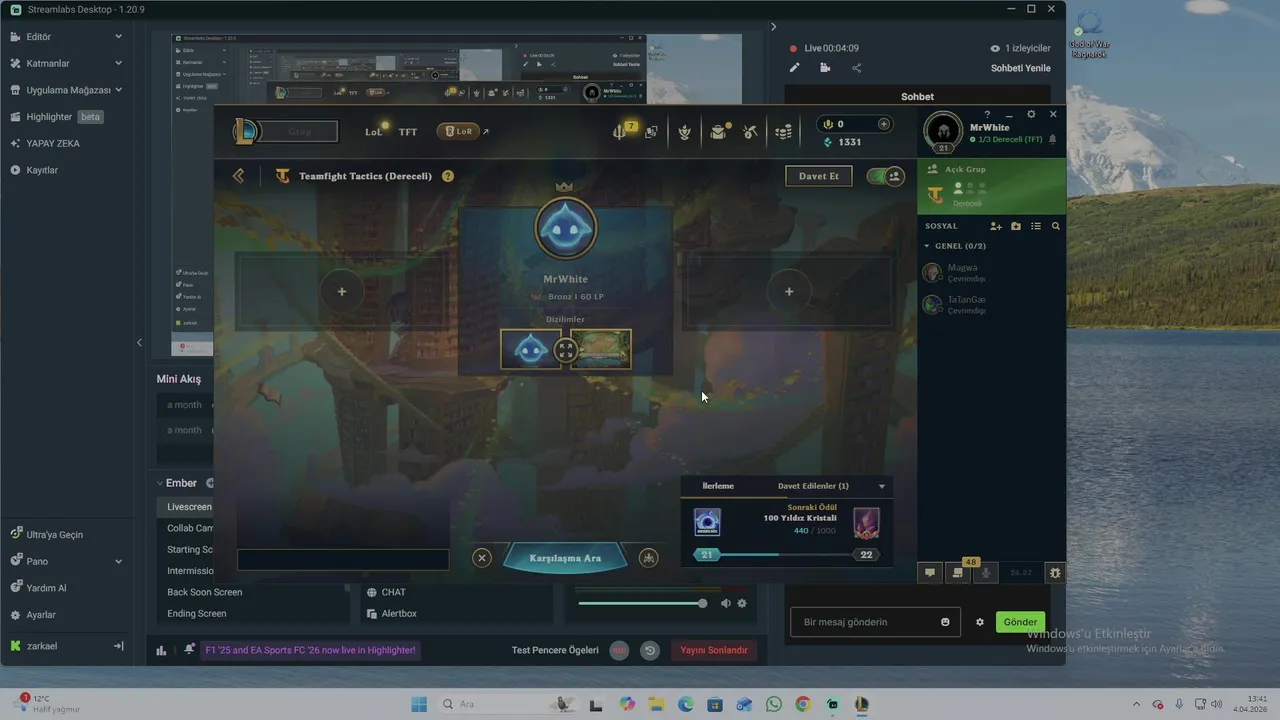
Task: Switch to the TFT tab in League client
Action: point(408,132)
